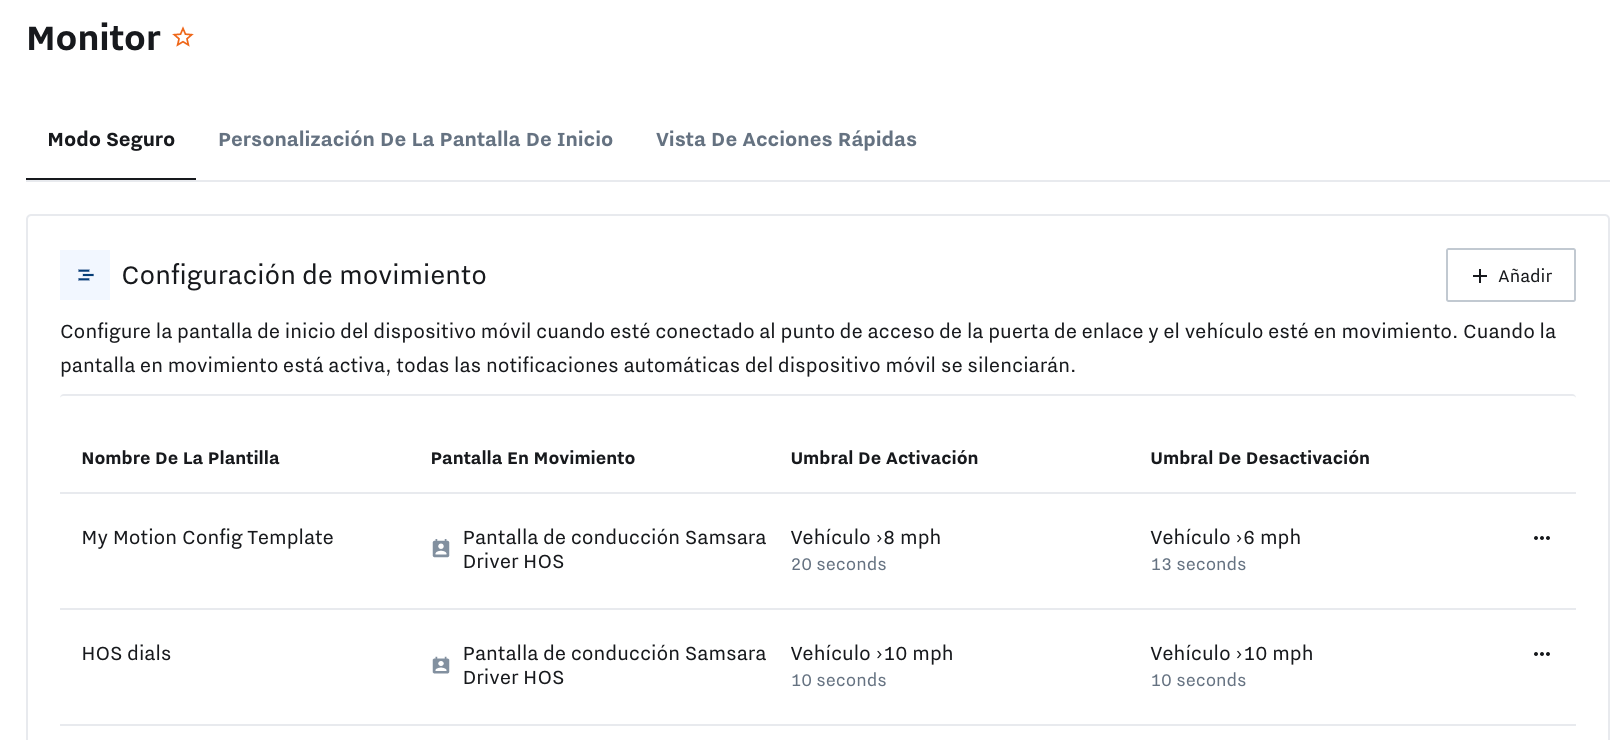Go to Vista De Acciones Rápidas tab

(786, 140)
